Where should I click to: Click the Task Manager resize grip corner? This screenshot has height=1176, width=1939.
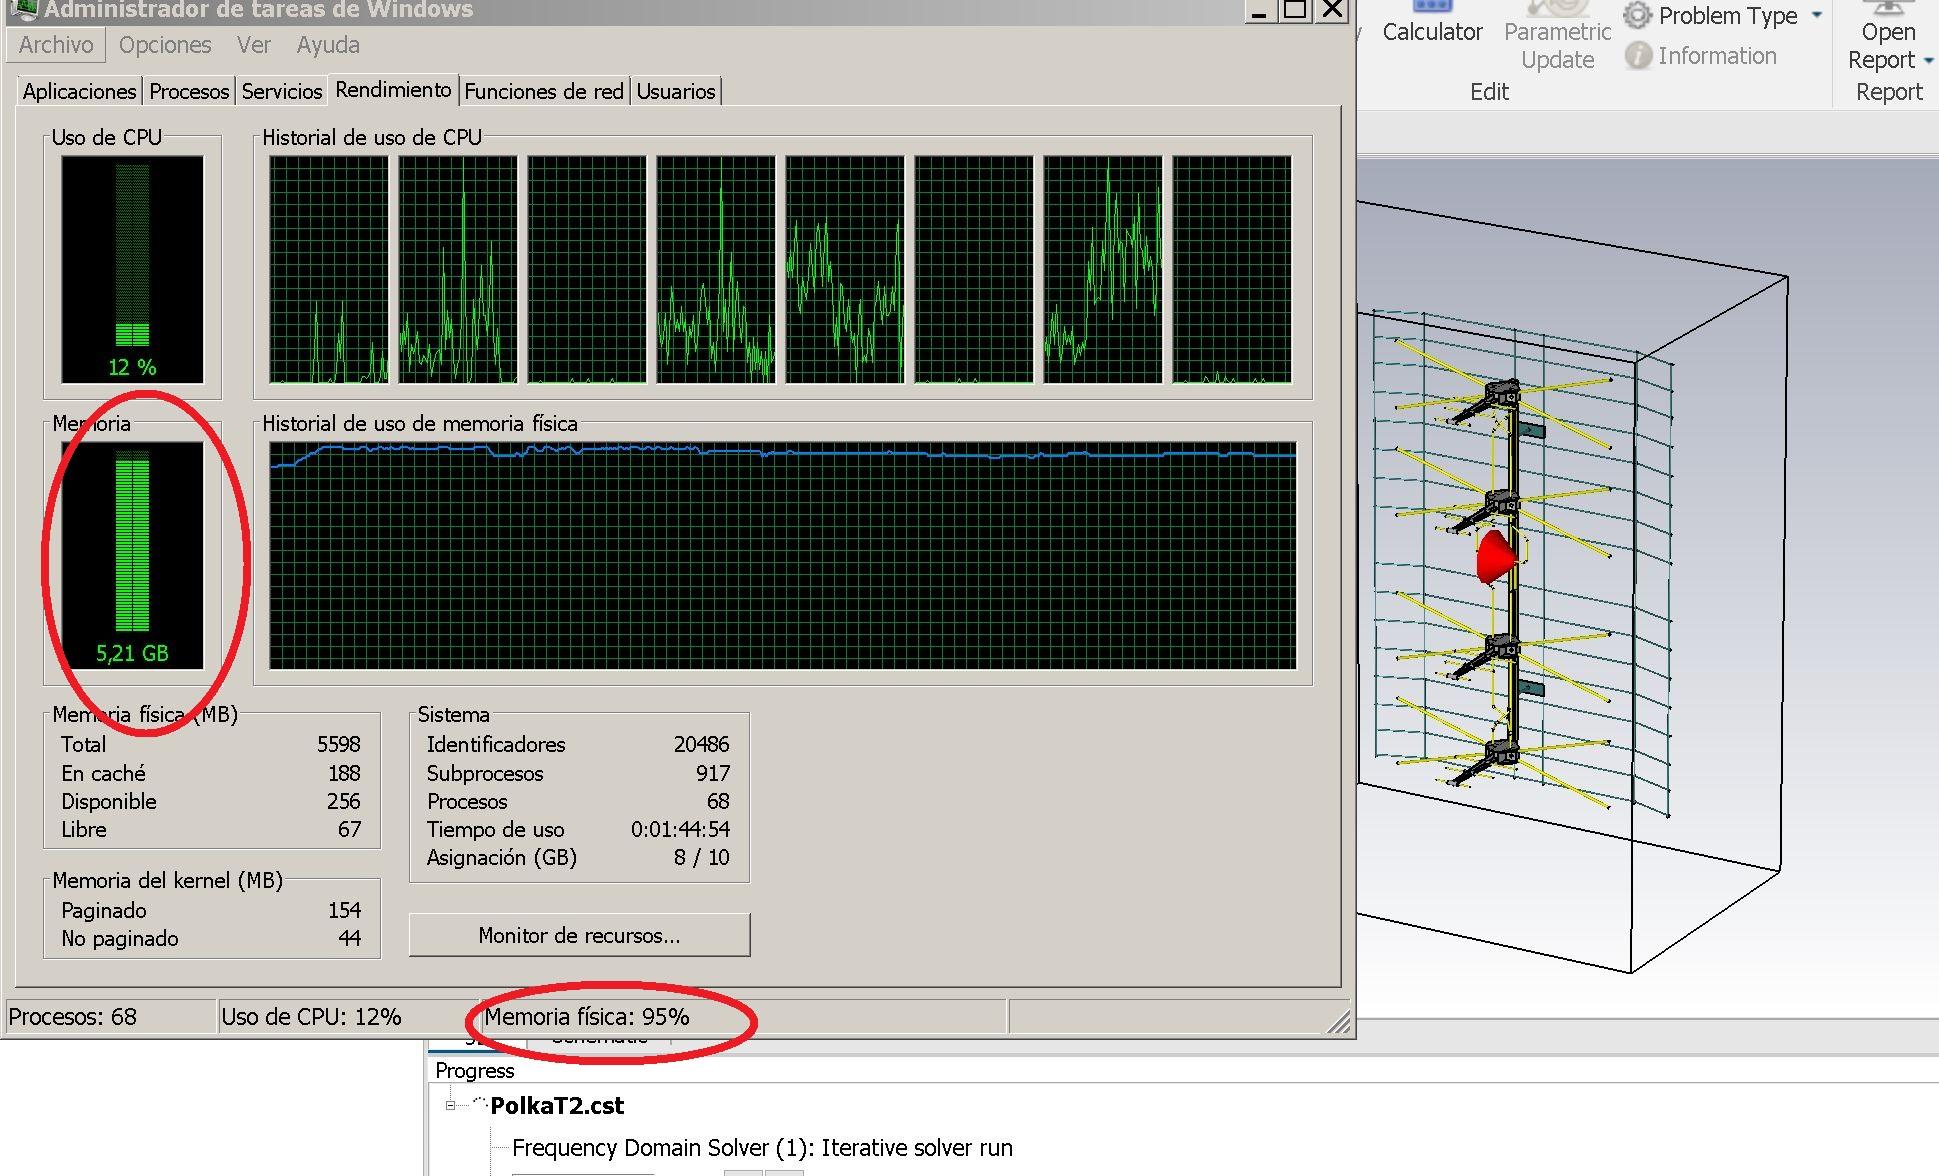coord(1338,1022)
